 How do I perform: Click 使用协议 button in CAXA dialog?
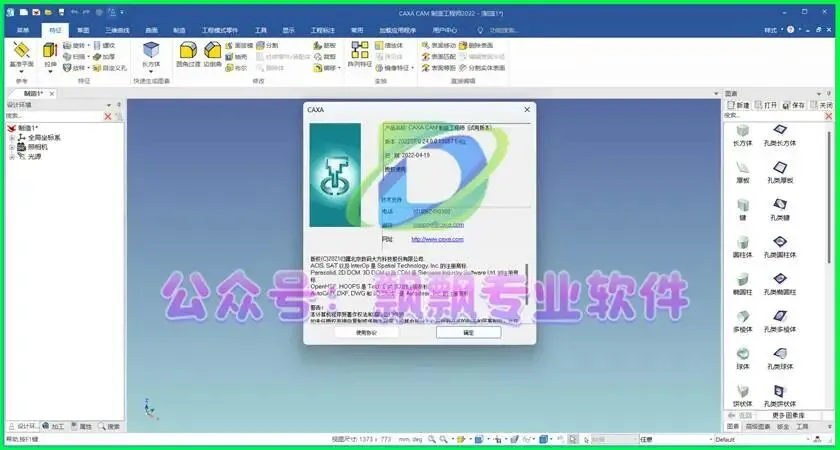pyautogui.click(x=366, y=332)
